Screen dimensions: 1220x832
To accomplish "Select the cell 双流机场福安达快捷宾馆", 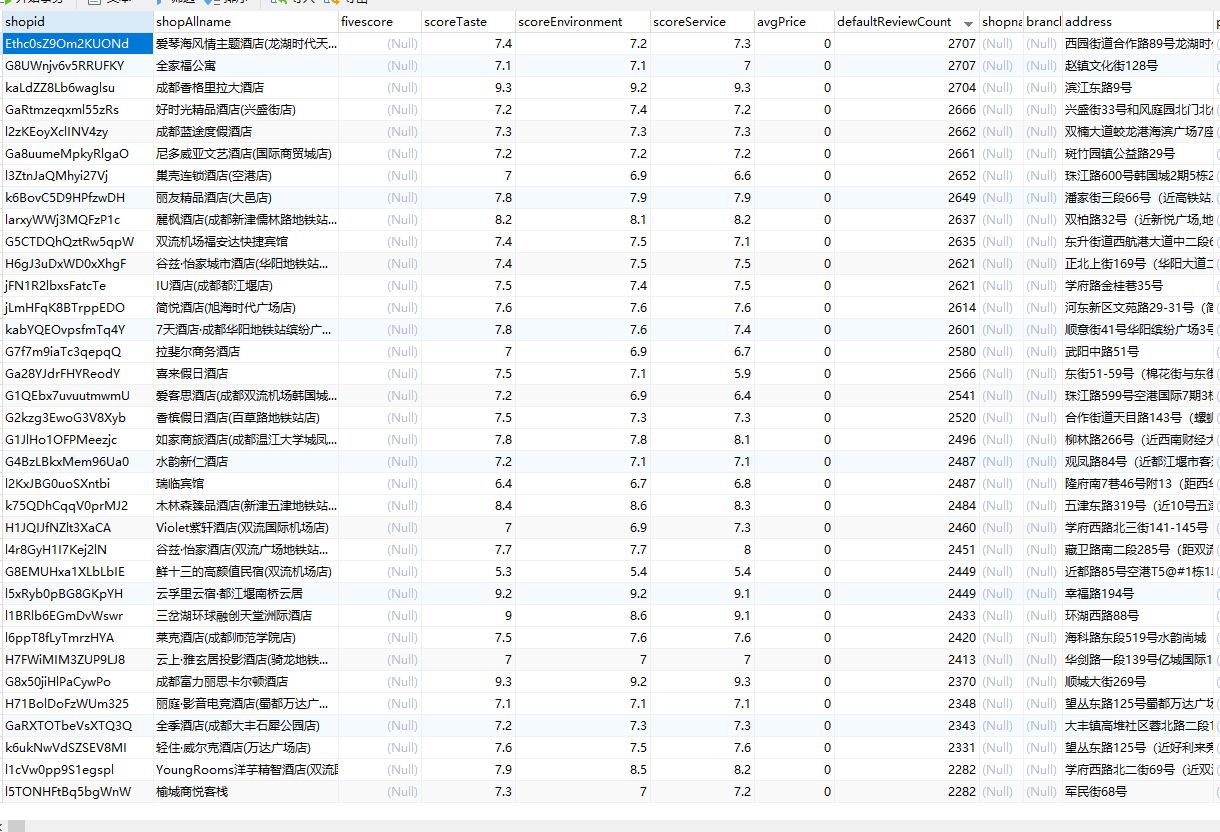I will pyautogui.click(x=245, y=242).
